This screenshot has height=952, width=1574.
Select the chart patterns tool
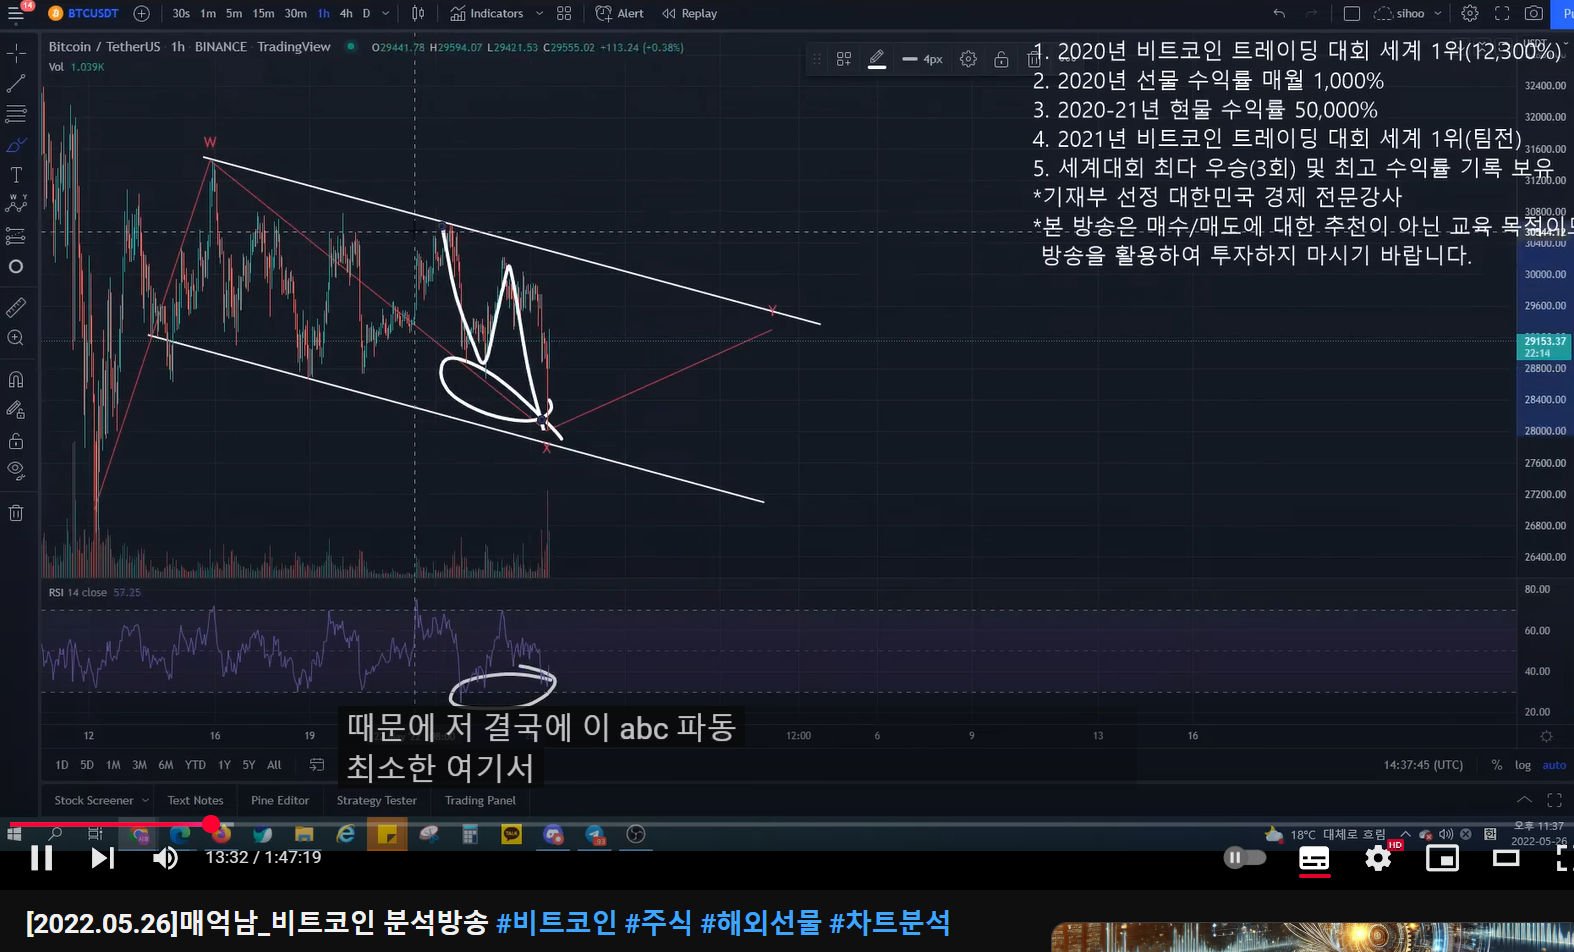(16, 203)
